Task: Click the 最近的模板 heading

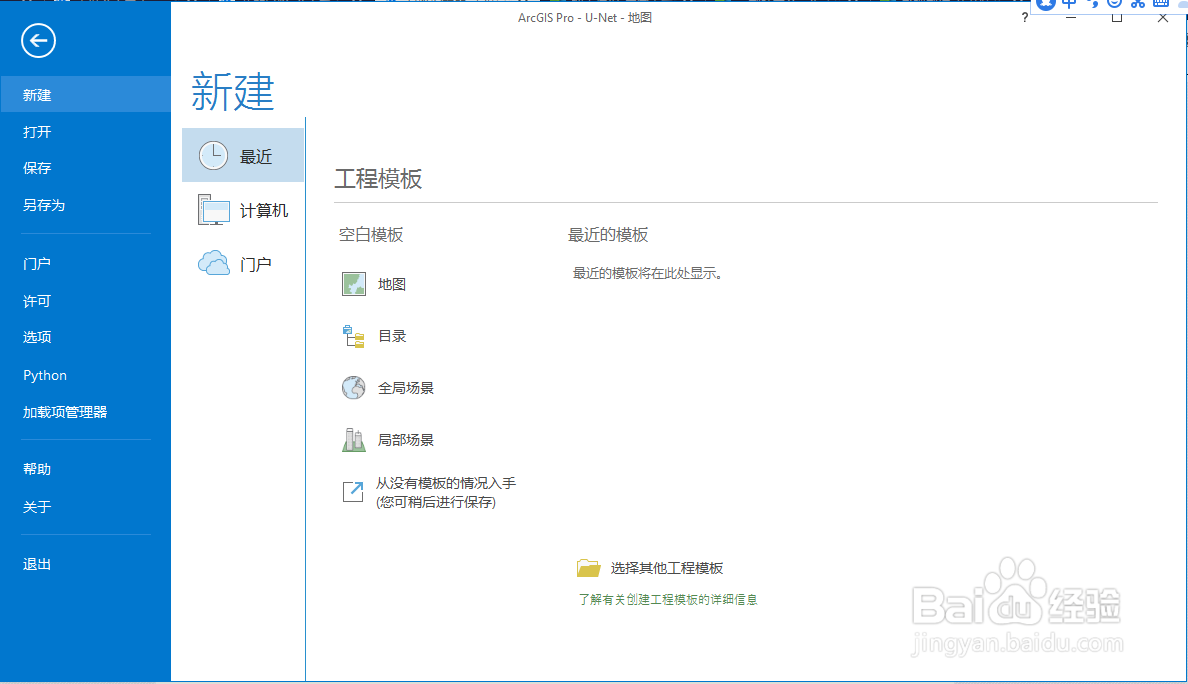Action: click(x=608, y=235)
